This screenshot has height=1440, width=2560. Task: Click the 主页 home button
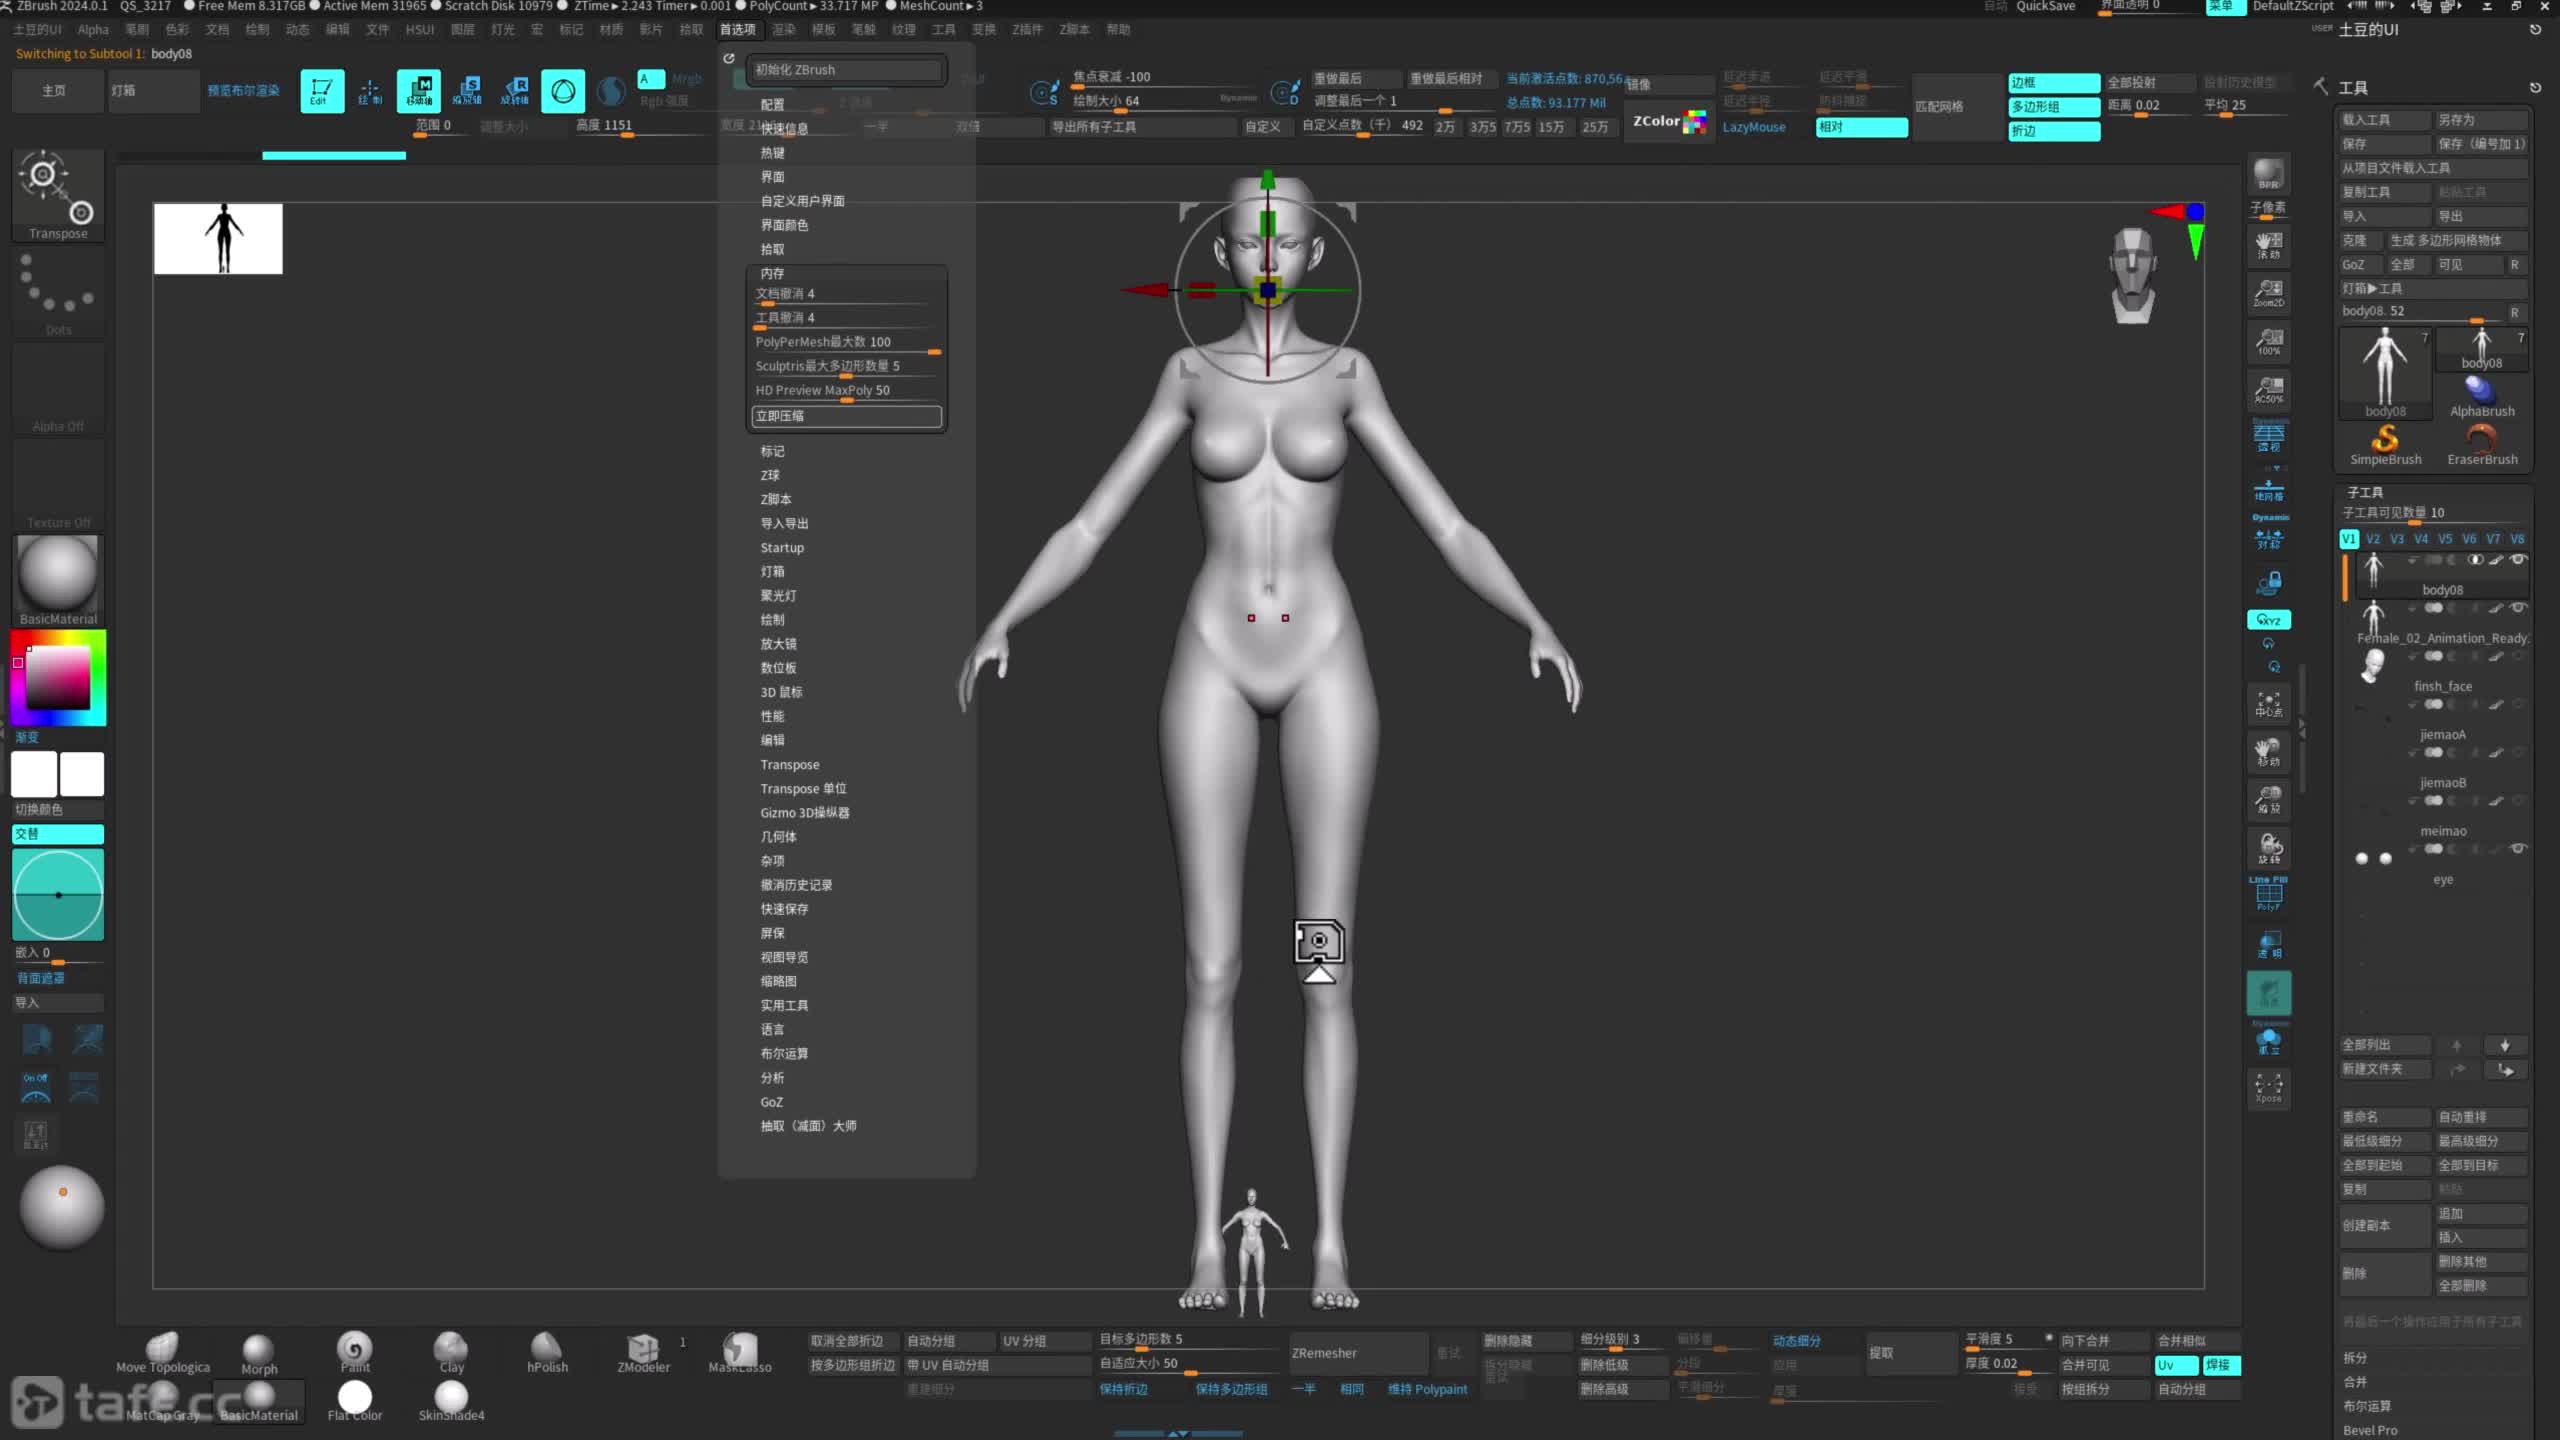point(55,91)
